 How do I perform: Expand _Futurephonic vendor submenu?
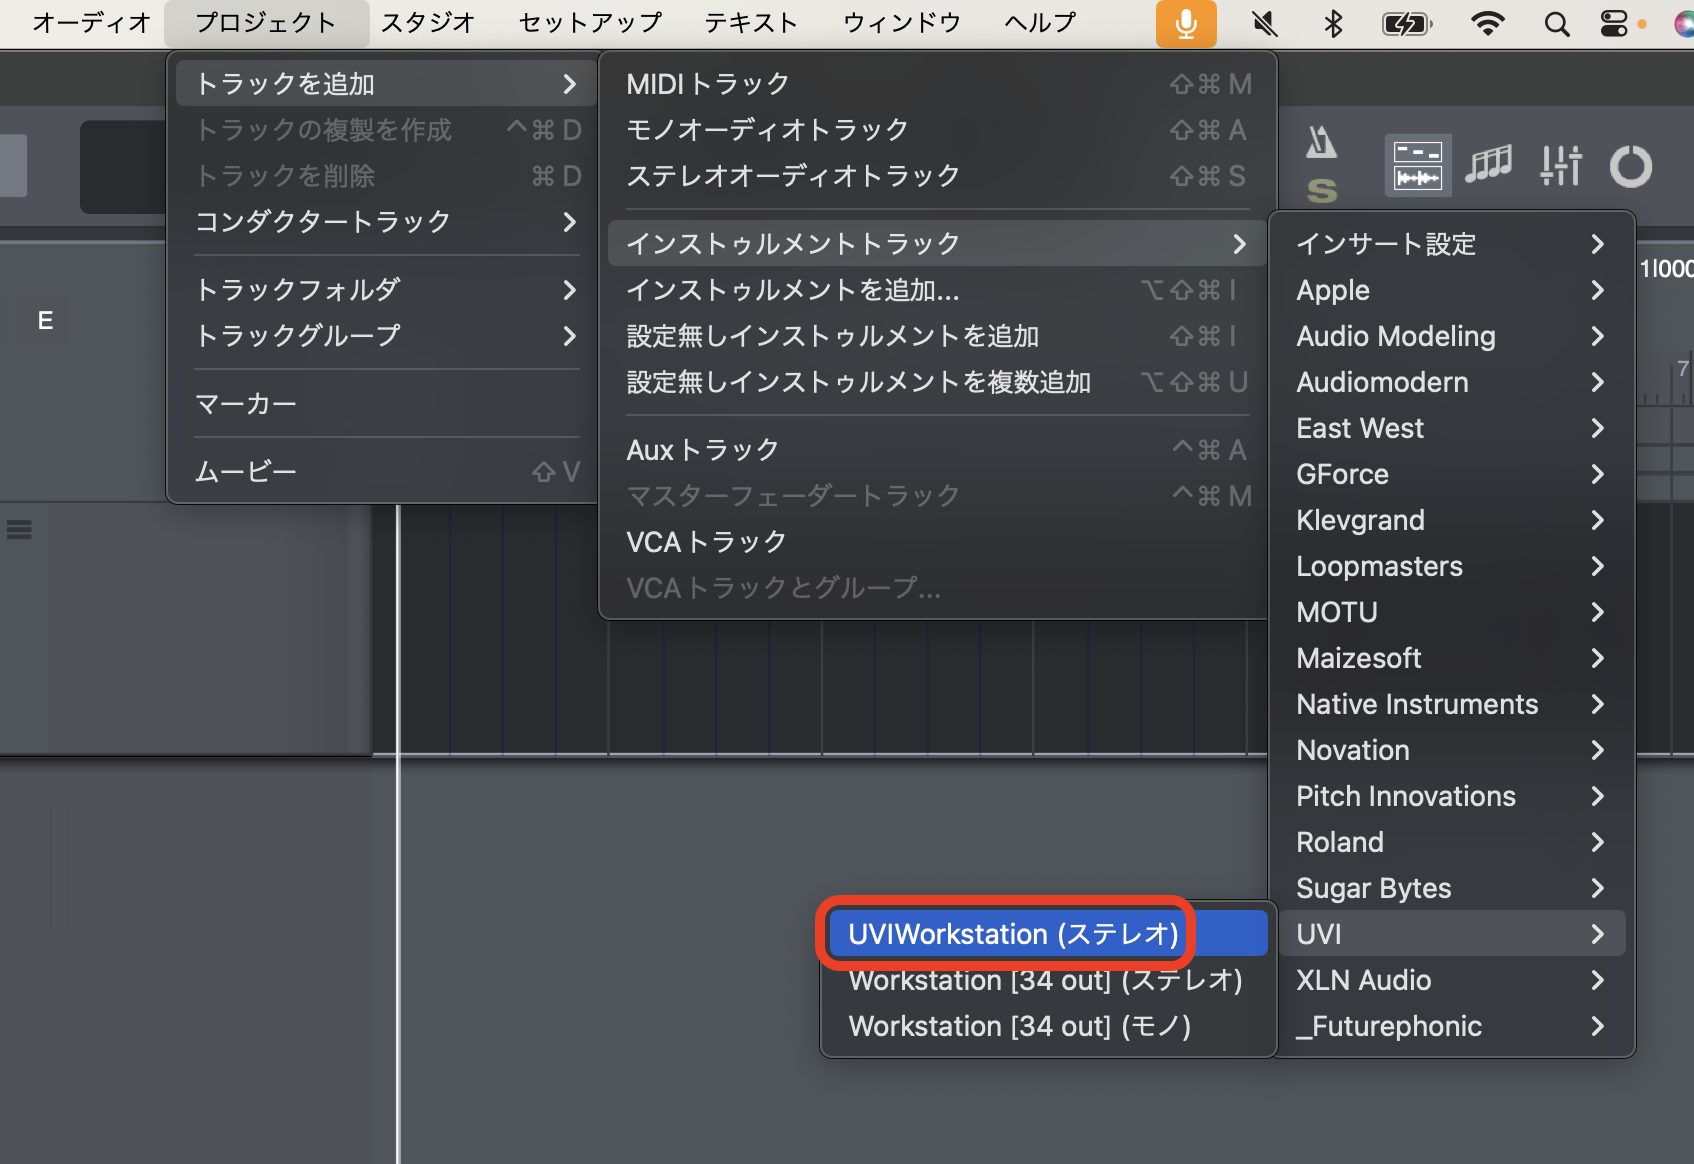click(x=1451, y=1026)
